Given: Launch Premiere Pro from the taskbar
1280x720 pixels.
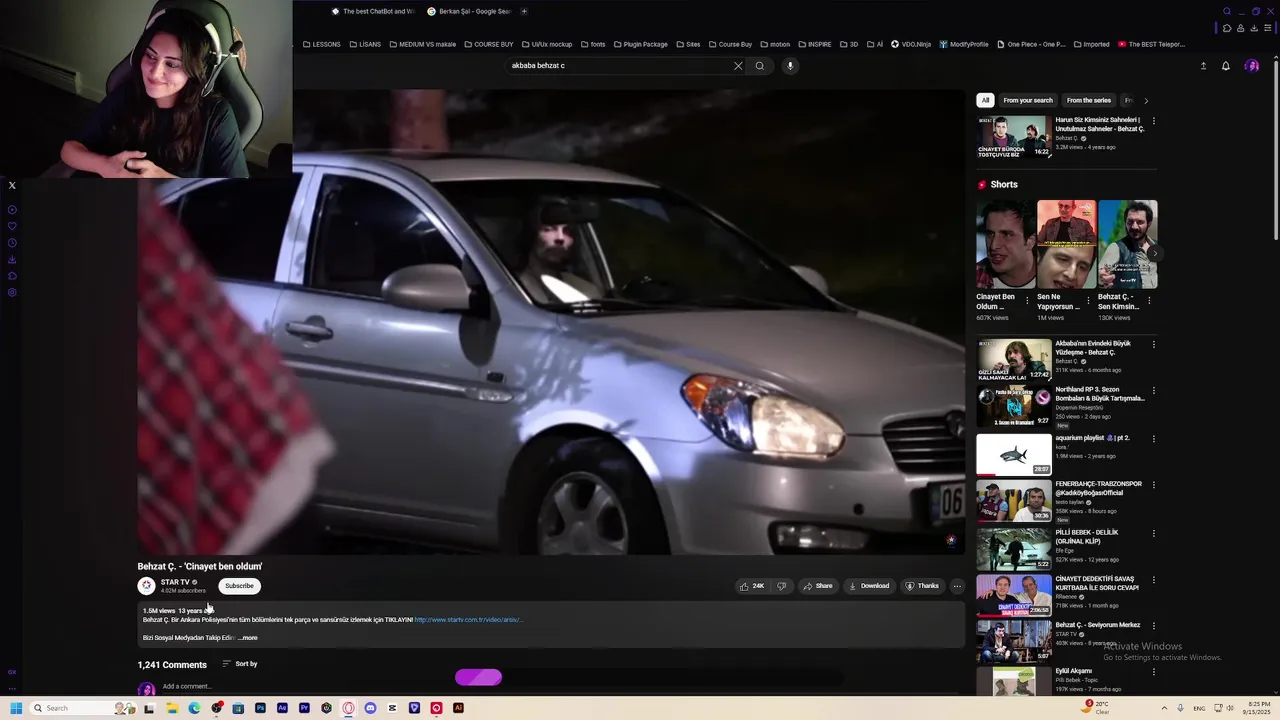Looking at the screenshot, I should tap(304, 708).
